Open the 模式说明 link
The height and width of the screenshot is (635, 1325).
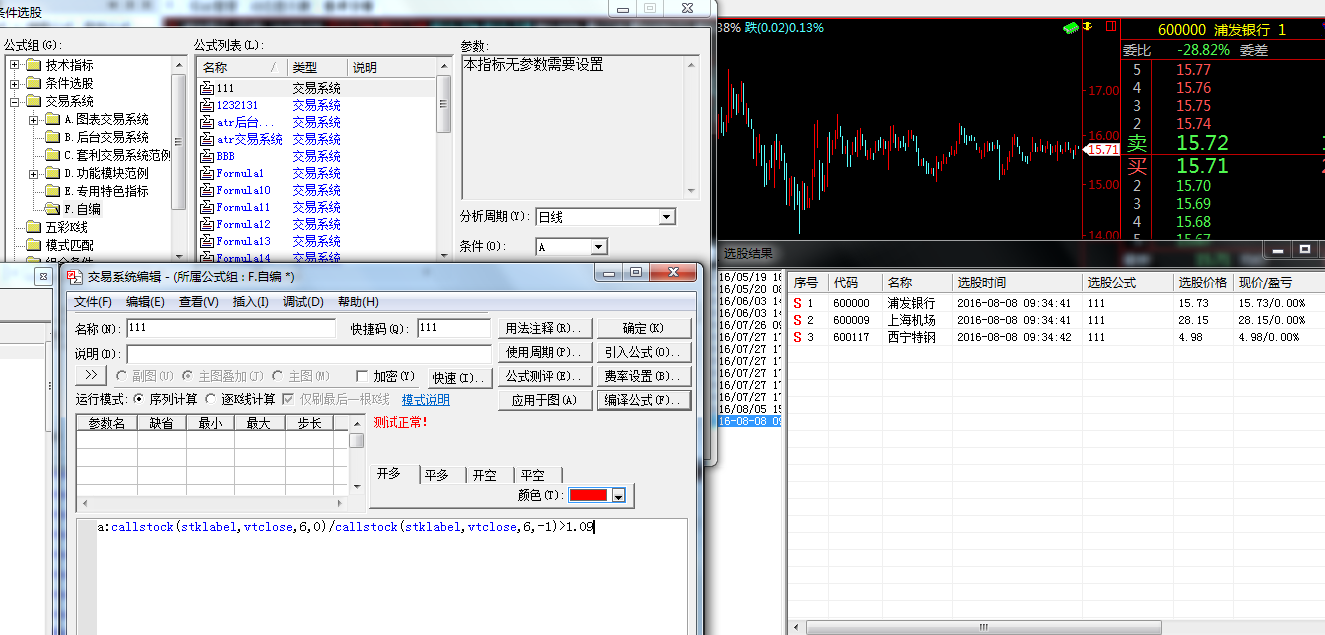(425, 400)
